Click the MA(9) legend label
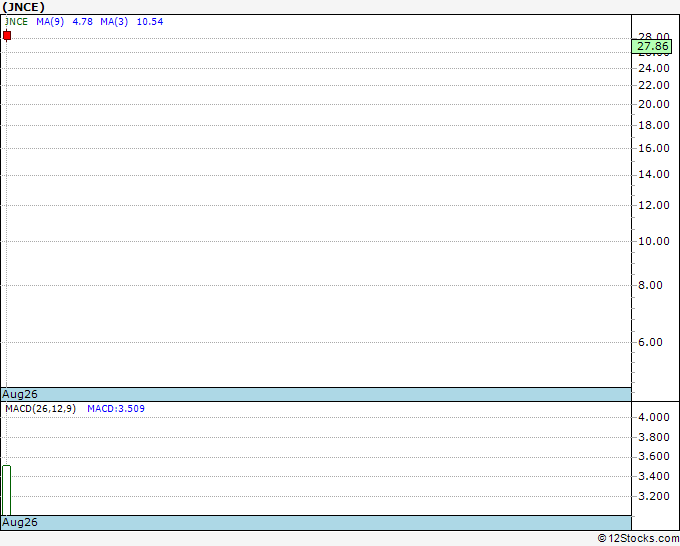 [50, 22]
